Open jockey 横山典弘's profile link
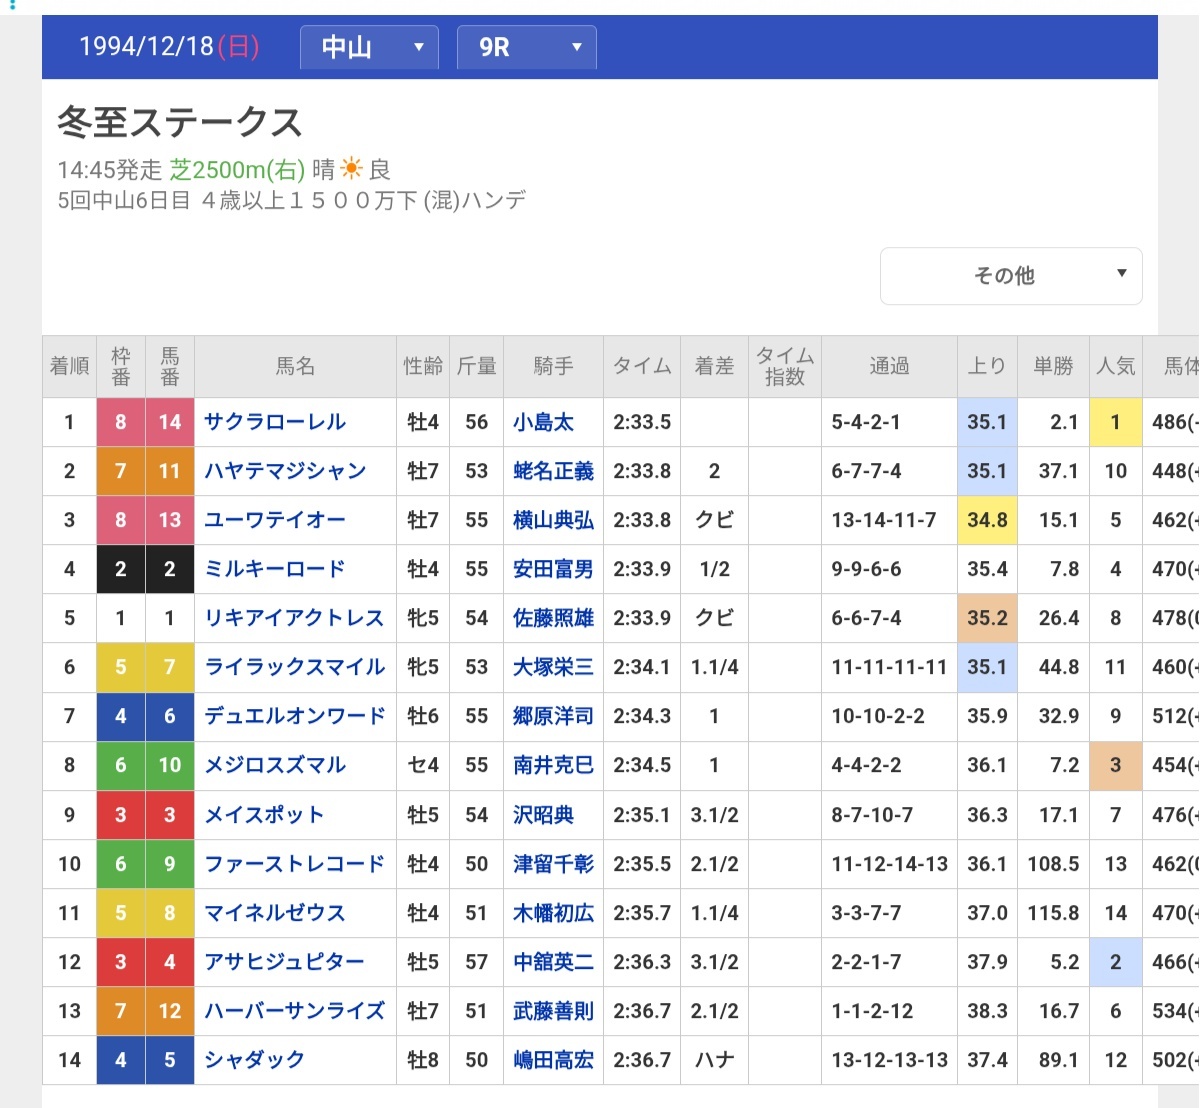1200x1108 pixels. tap(553, 520)
